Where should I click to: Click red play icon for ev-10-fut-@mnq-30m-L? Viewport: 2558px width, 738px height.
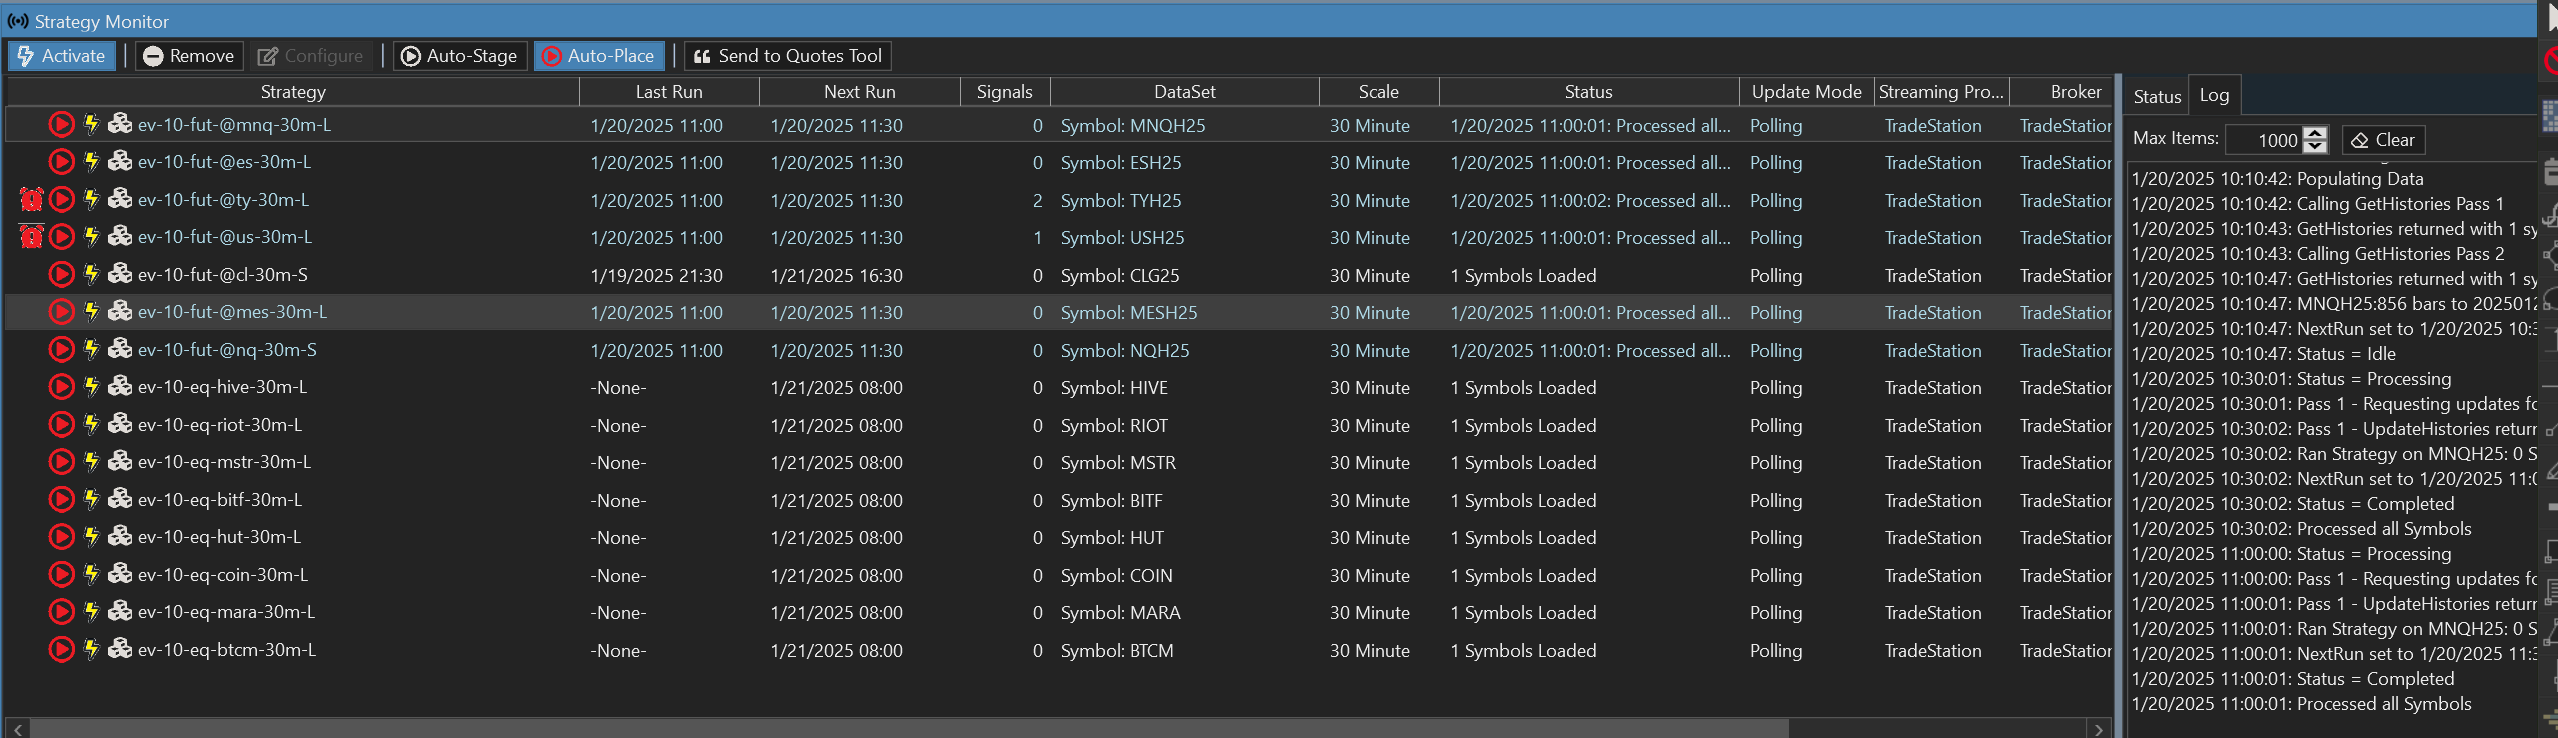(61, 125)
